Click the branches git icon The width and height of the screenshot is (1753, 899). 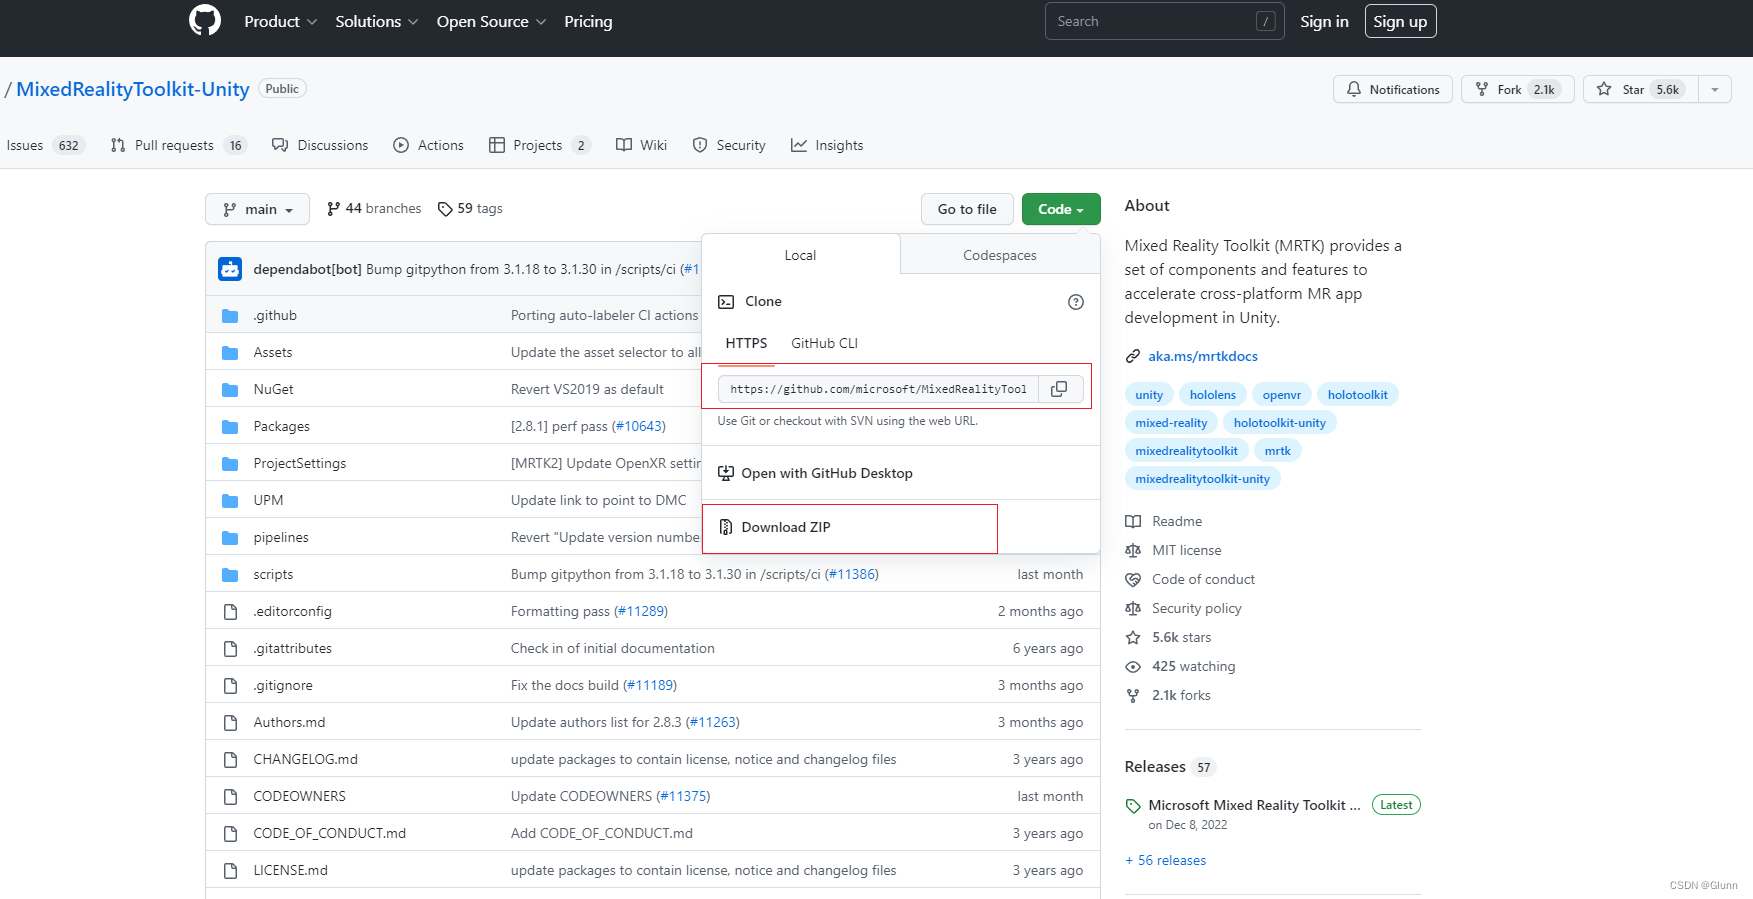tap(333, 209)
